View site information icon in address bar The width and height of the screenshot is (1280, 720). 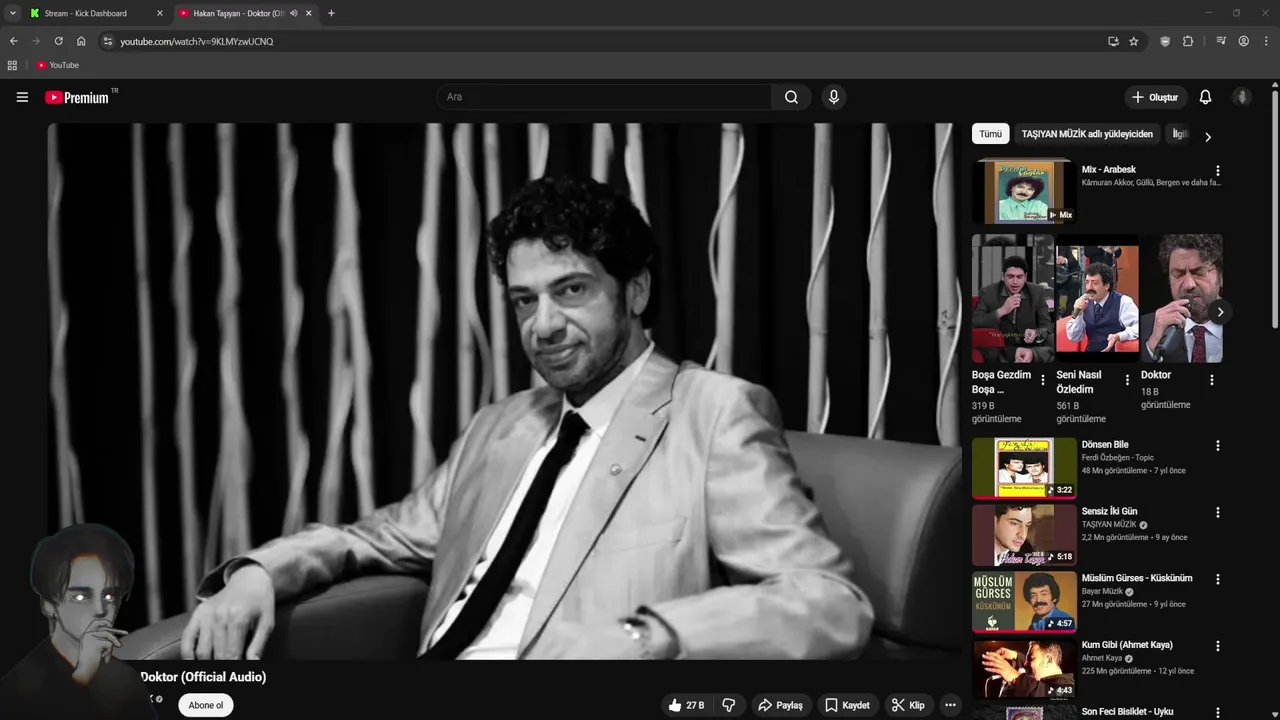[x=108, y=41]
